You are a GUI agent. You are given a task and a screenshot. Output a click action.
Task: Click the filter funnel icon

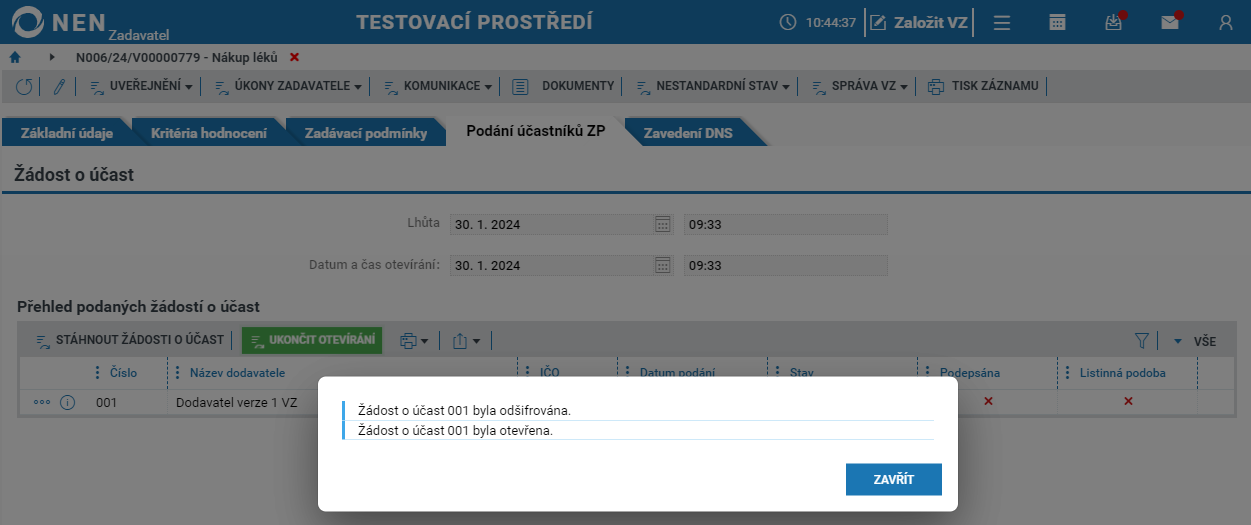pyautogui.click(x=1142, y=341)
